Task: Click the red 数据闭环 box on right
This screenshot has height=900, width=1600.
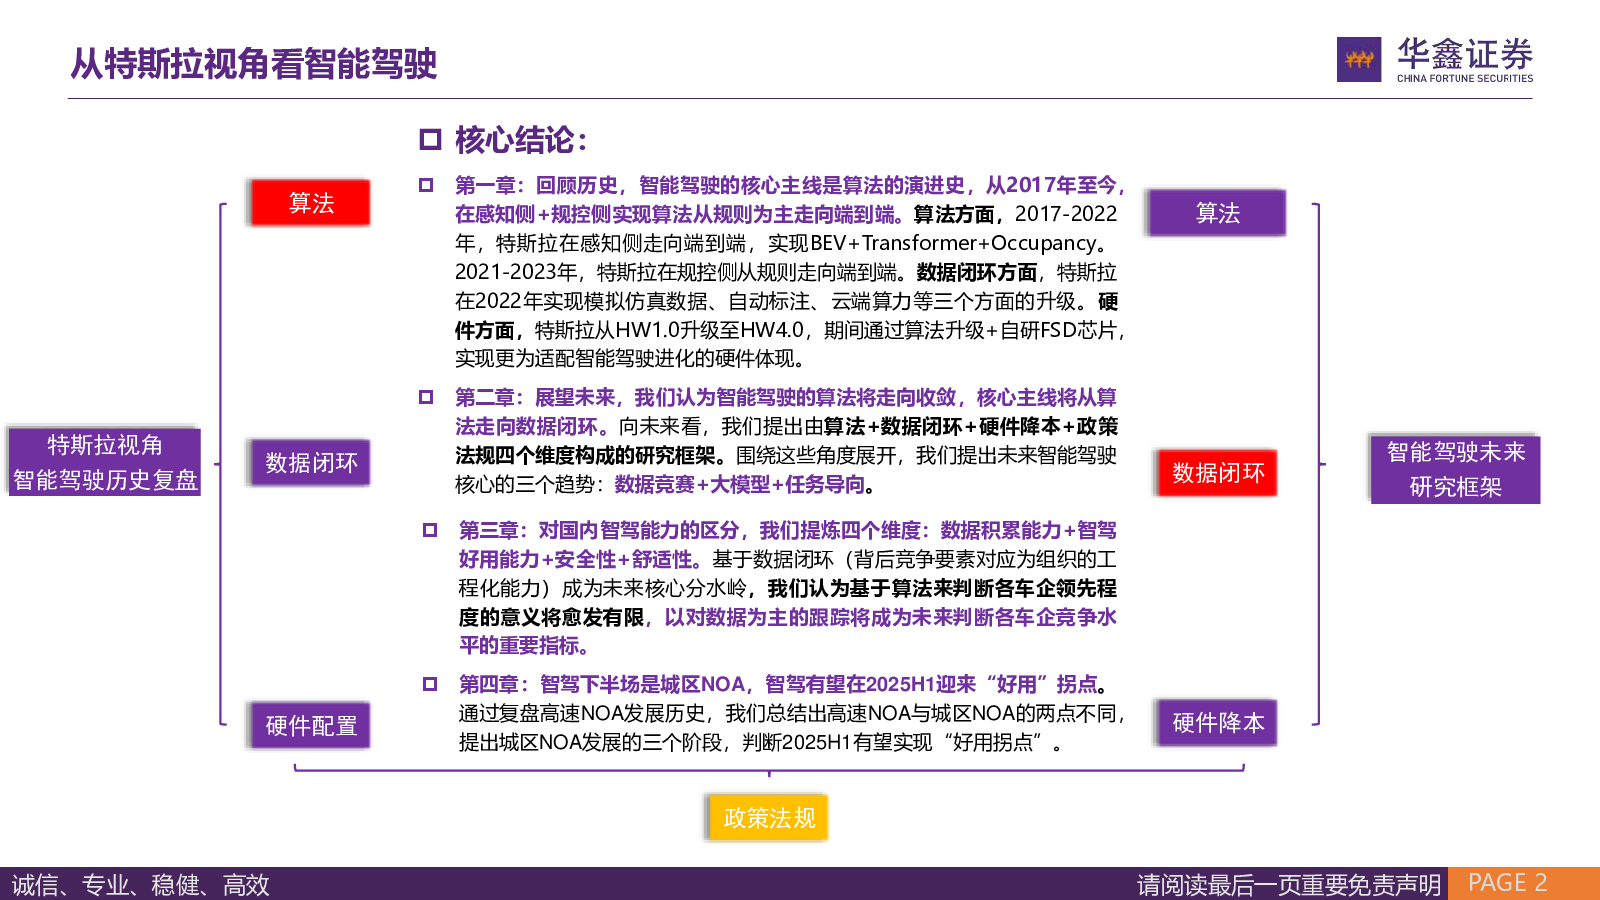Action: [1217, 473]
